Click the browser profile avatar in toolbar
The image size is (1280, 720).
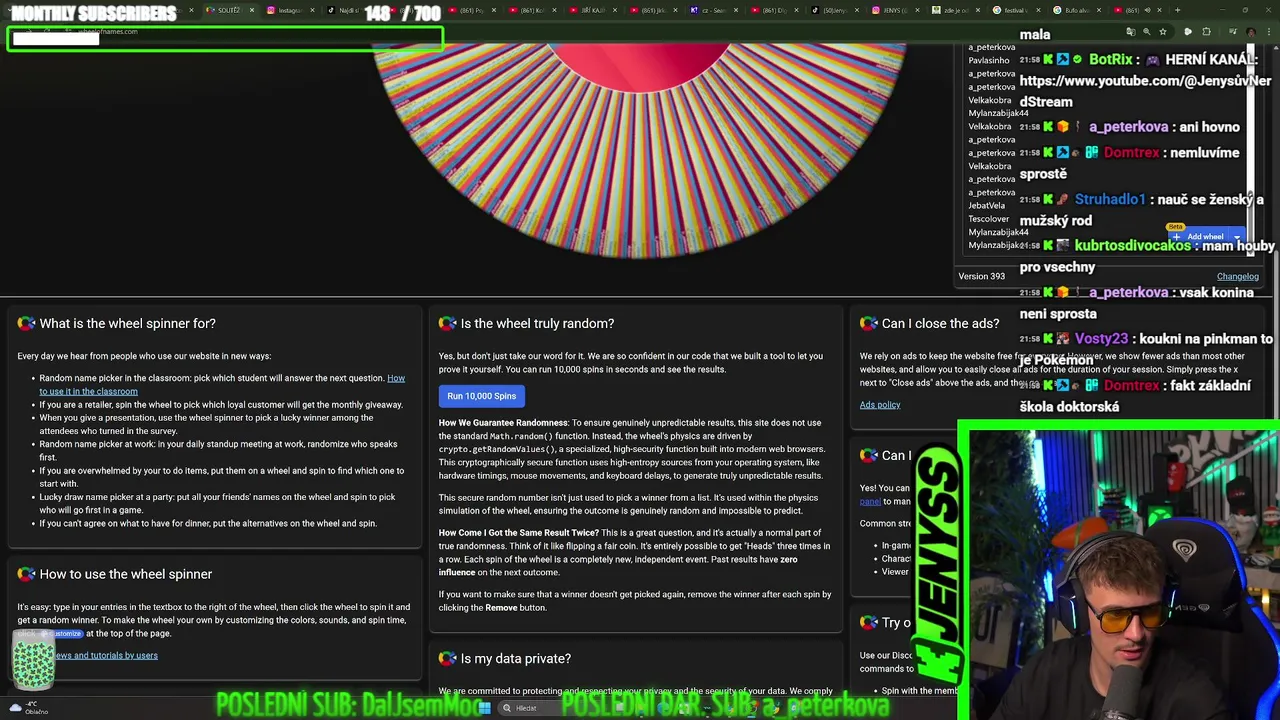tap(1250, 32)
